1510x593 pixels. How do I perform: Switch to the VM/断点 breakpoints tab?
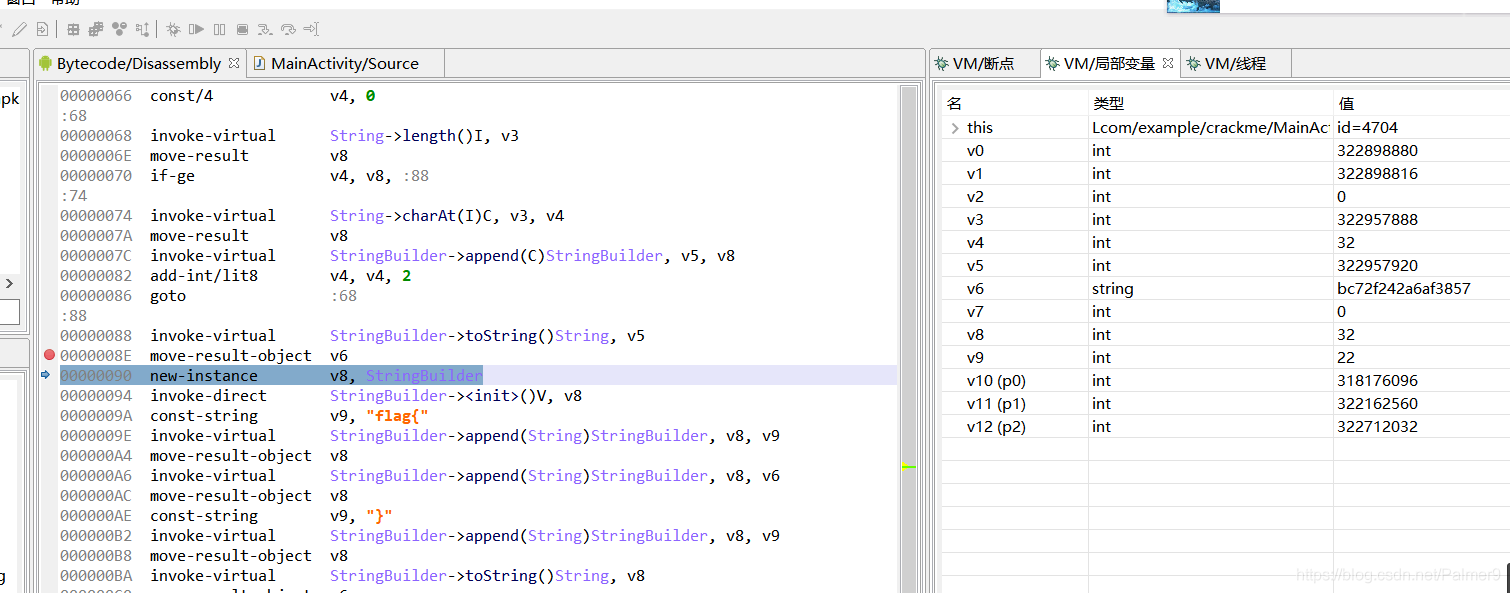[x=983, y=63]
